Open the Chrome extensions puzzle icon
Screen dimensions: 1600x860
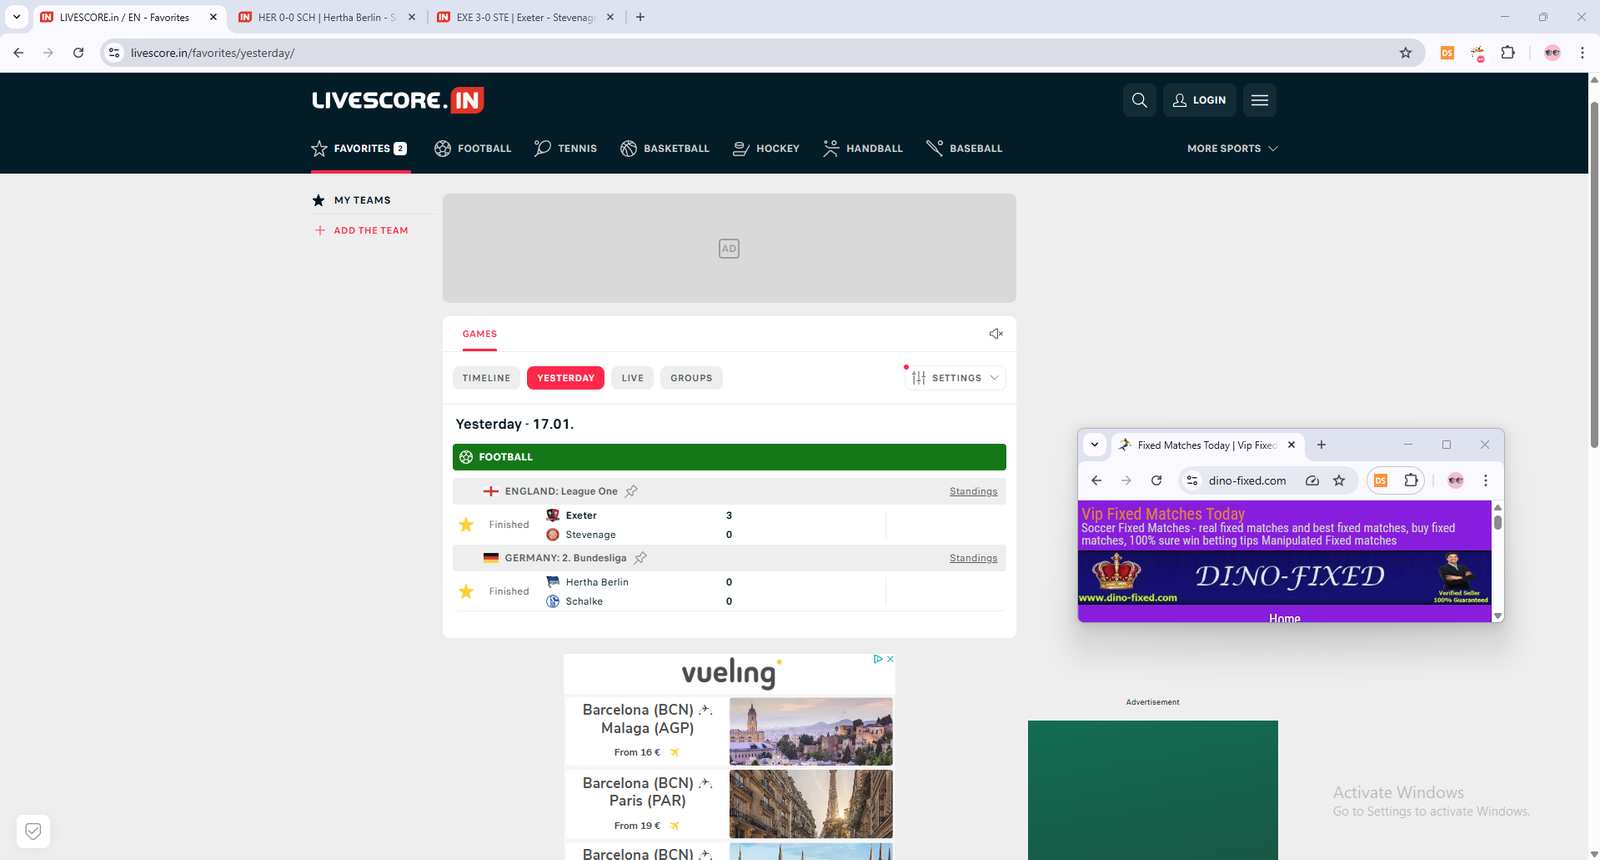point(1507,53)
